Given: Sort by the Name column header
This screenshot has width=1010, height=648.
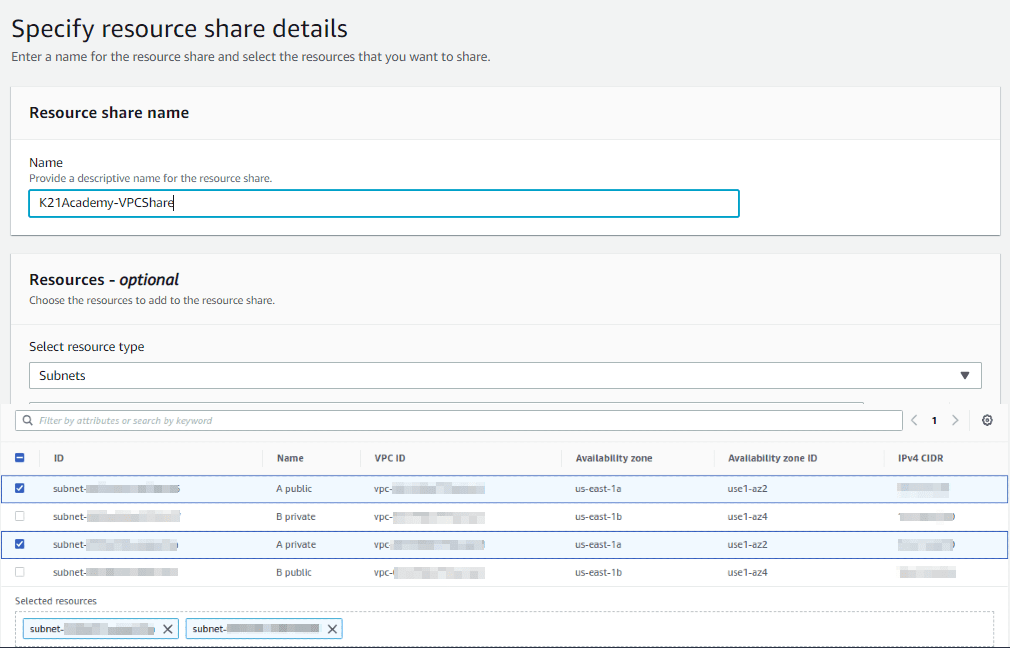Looking at the screenshot, I should pos(288,457).
